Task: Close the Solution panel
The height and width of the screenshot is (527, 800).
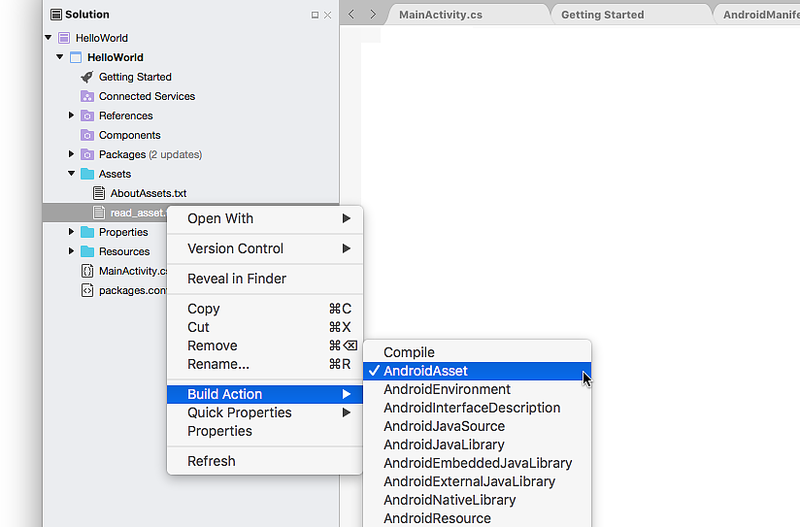Action: click(x=328, y=15)
